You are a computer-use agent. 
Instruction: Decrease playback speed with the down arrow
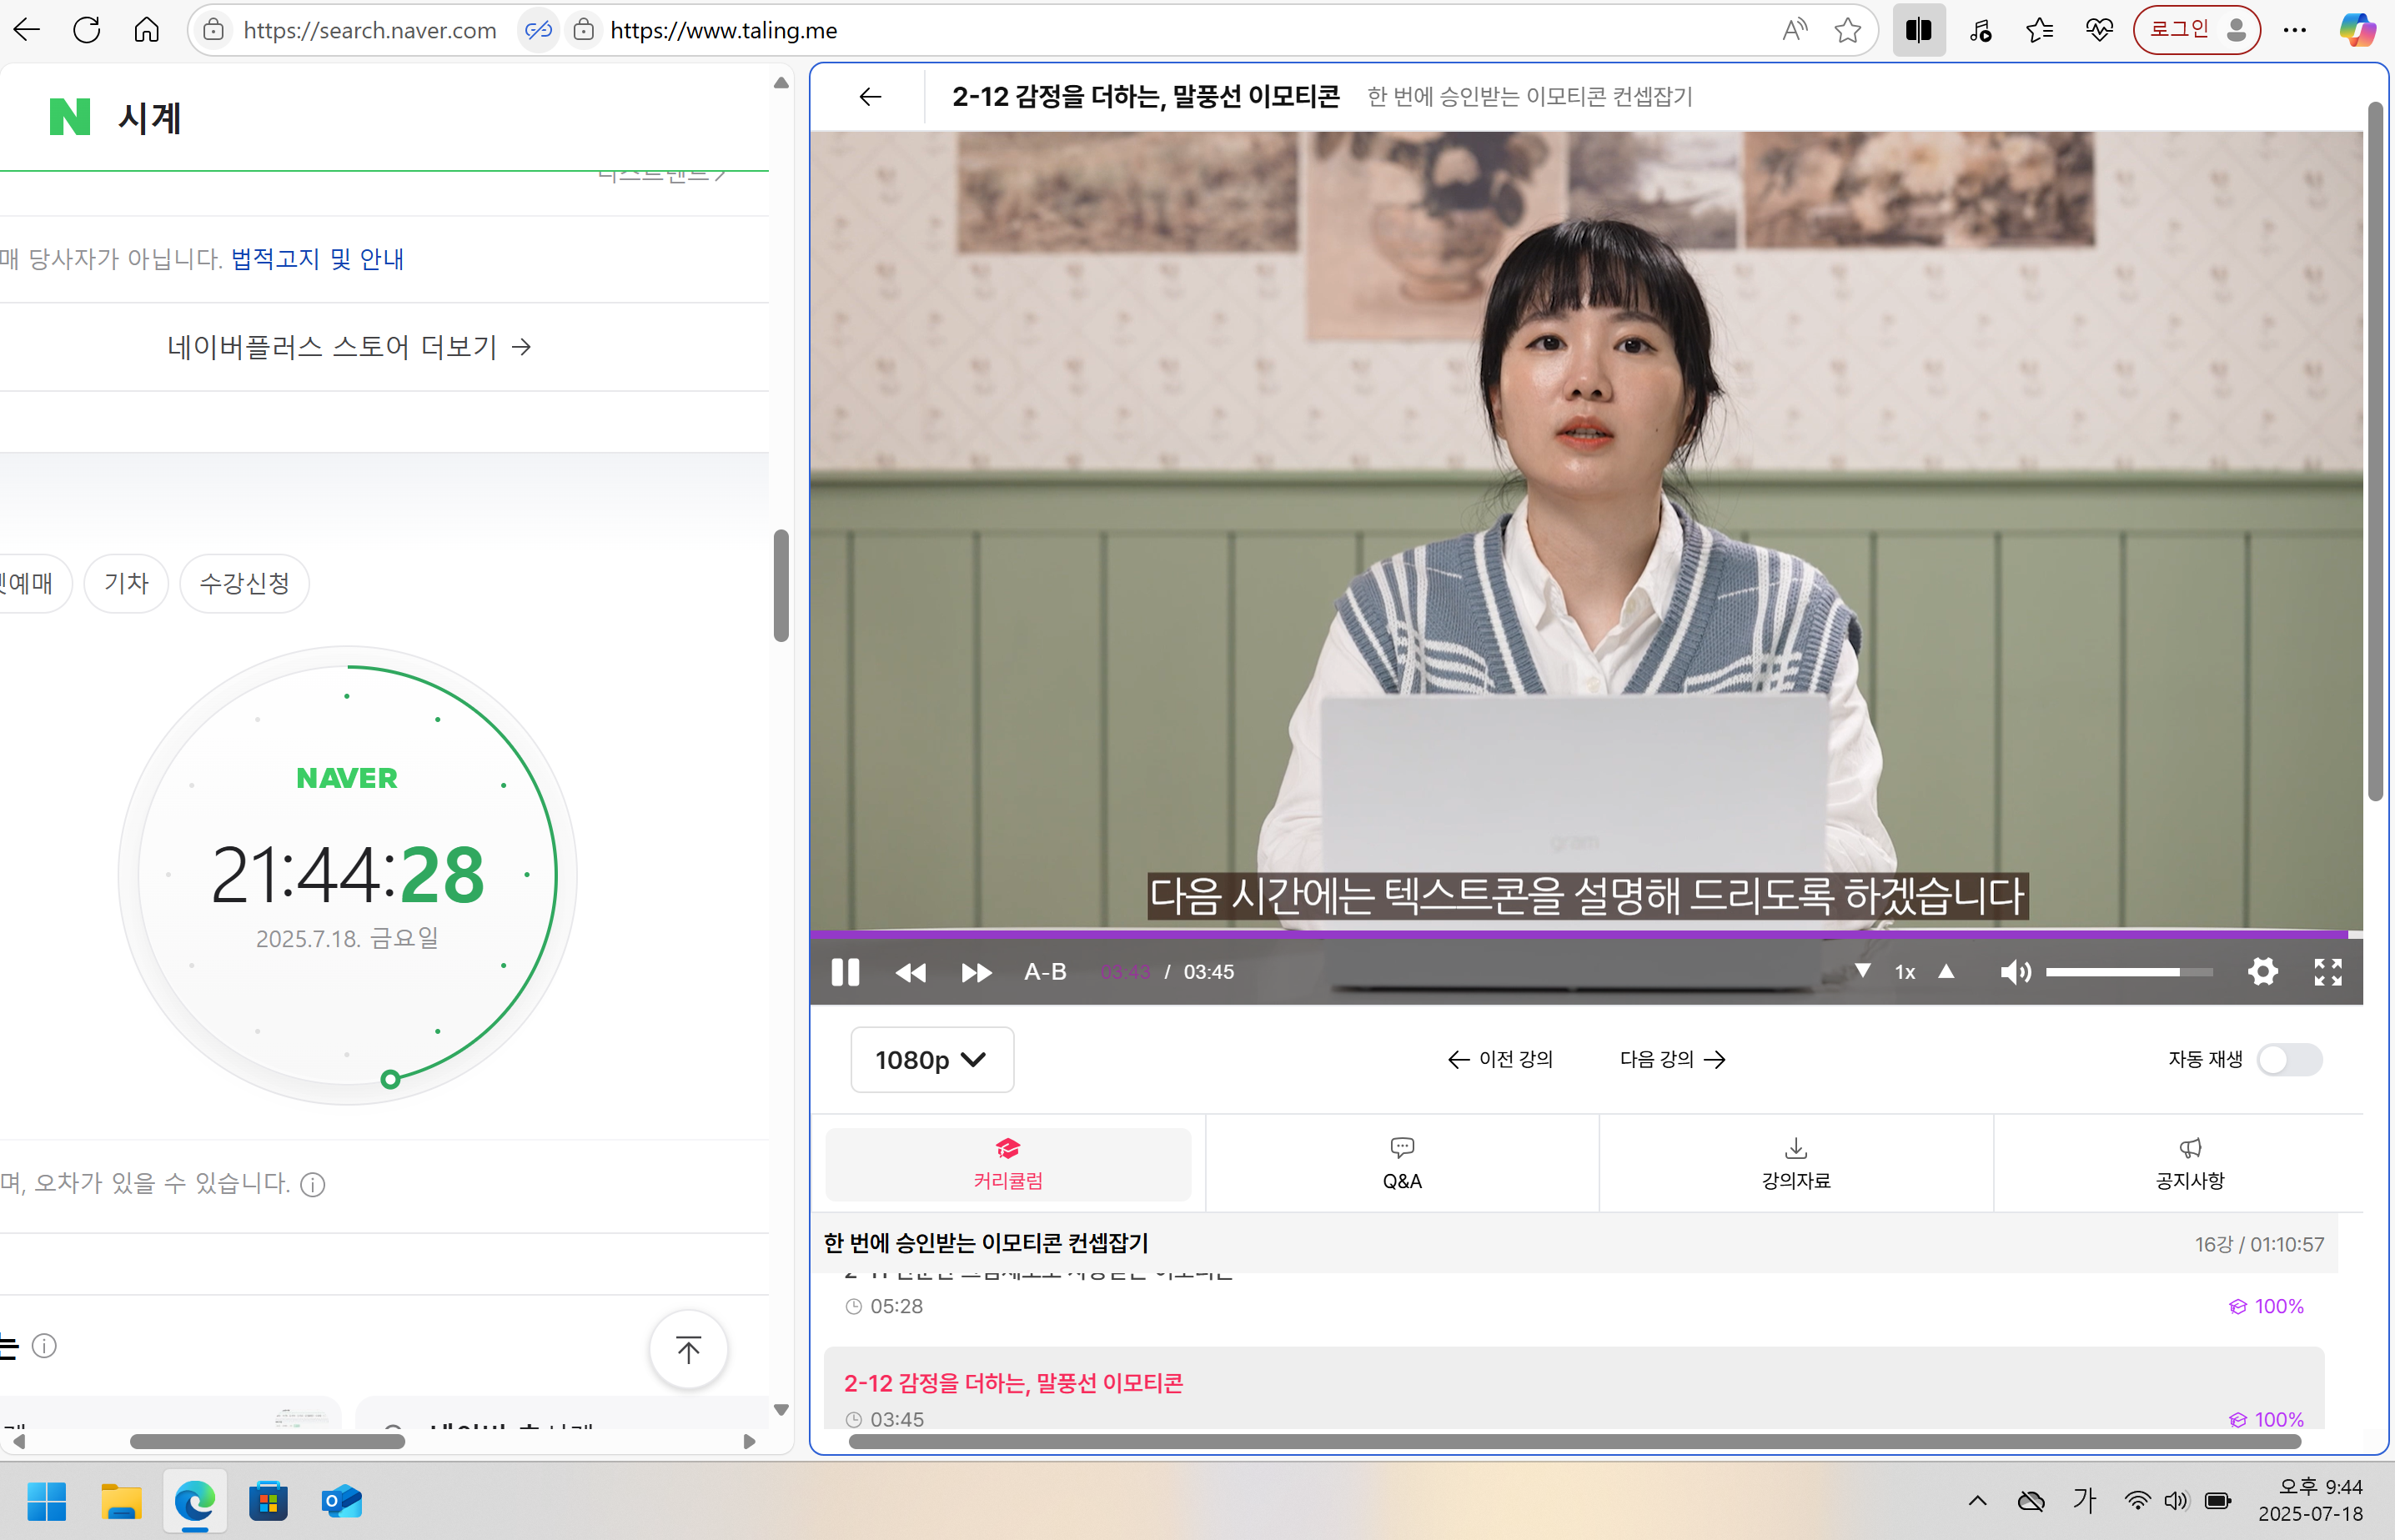tap(1862, 971)
